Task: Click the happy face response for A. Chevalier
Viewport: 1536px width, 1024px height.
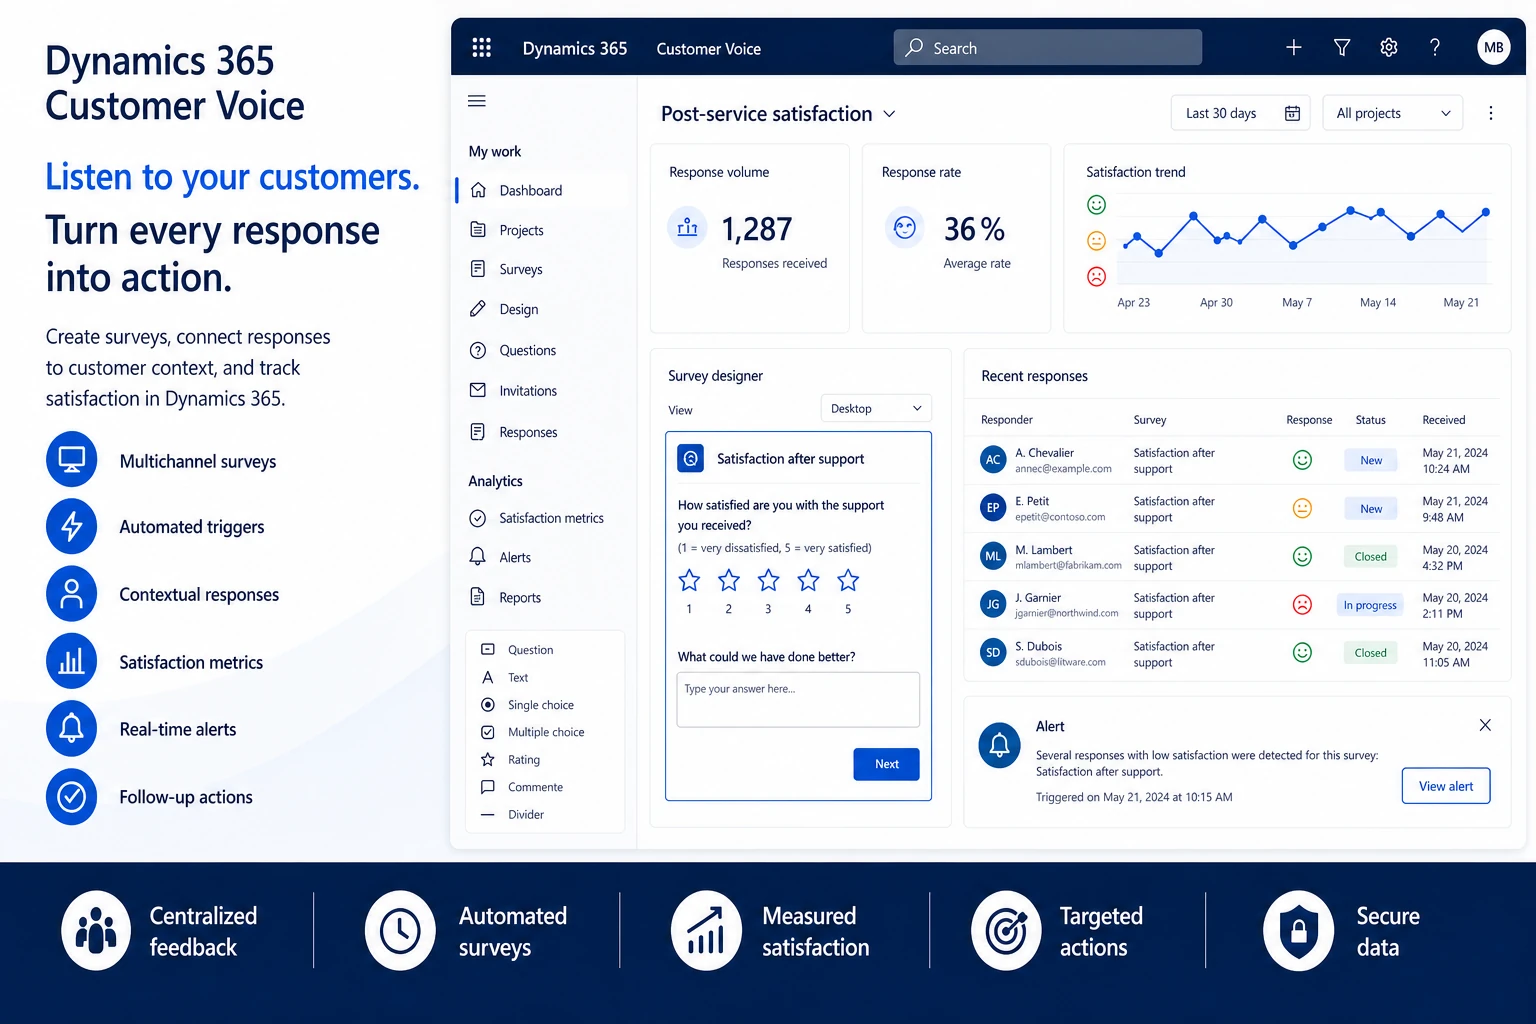Action: pyautogui.click(x=1302, y=460)
